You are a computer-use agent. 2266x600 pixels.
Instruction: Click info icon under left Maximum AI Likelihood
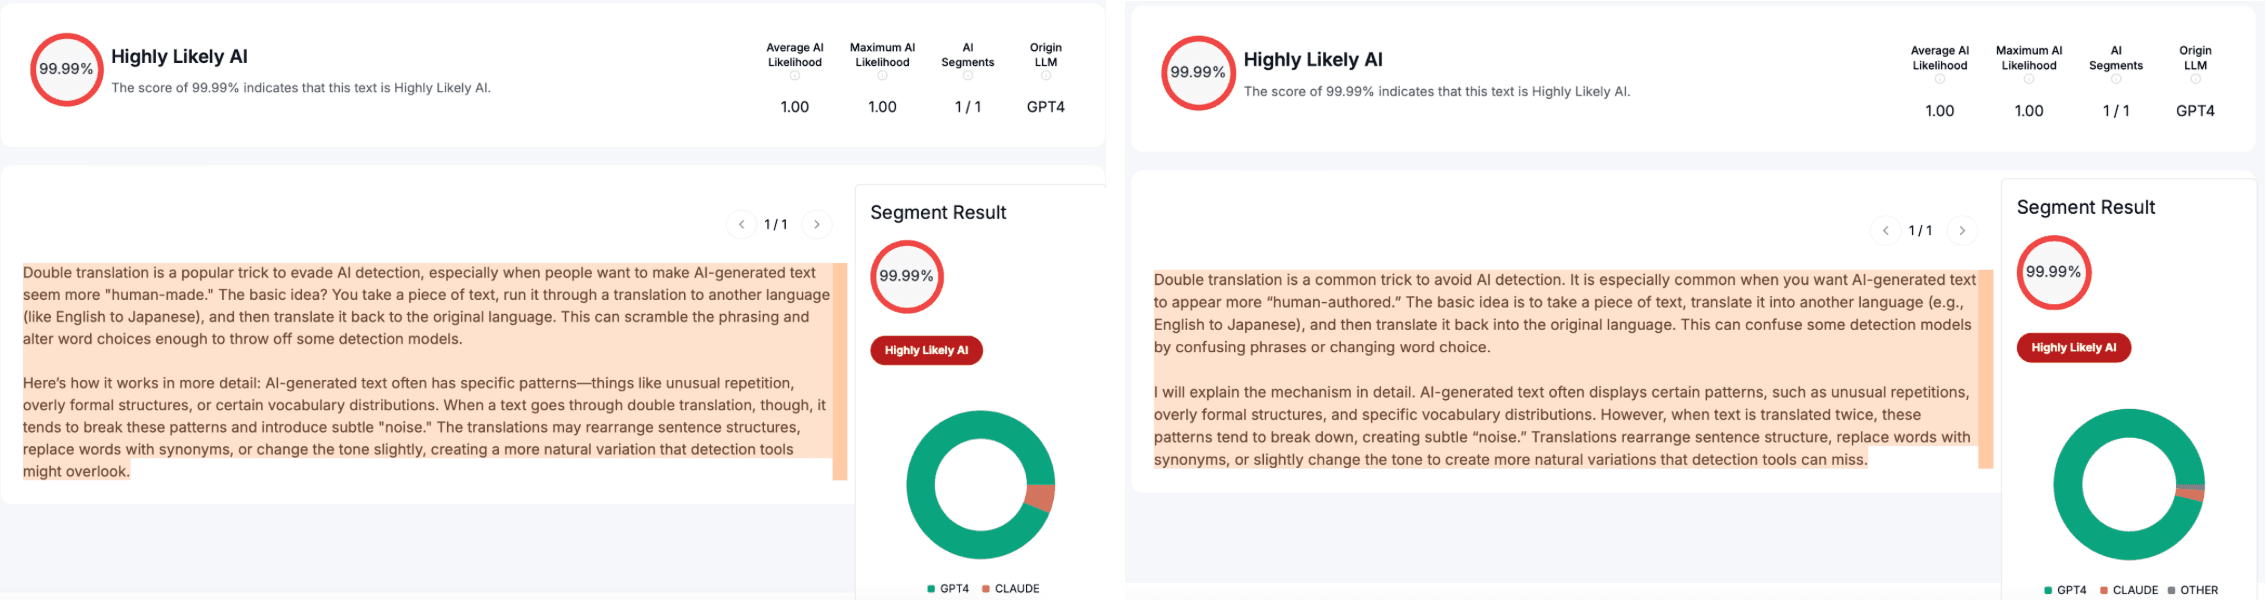point(882,76)
